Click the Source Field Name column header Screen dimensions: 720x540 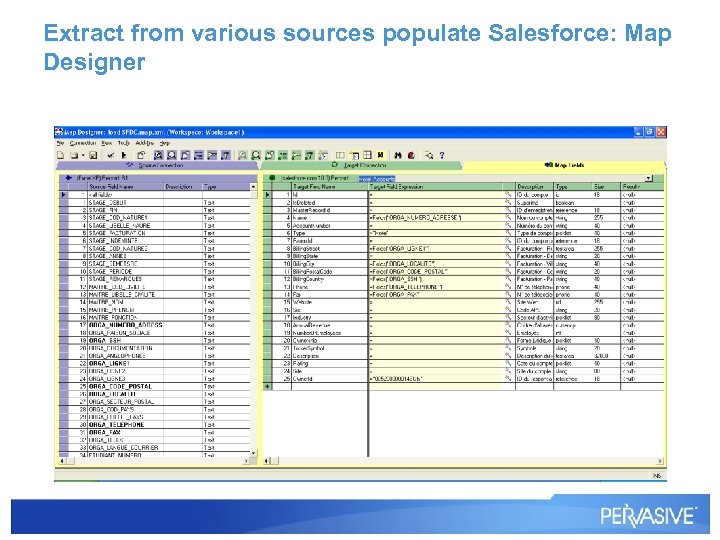[125, 187]
